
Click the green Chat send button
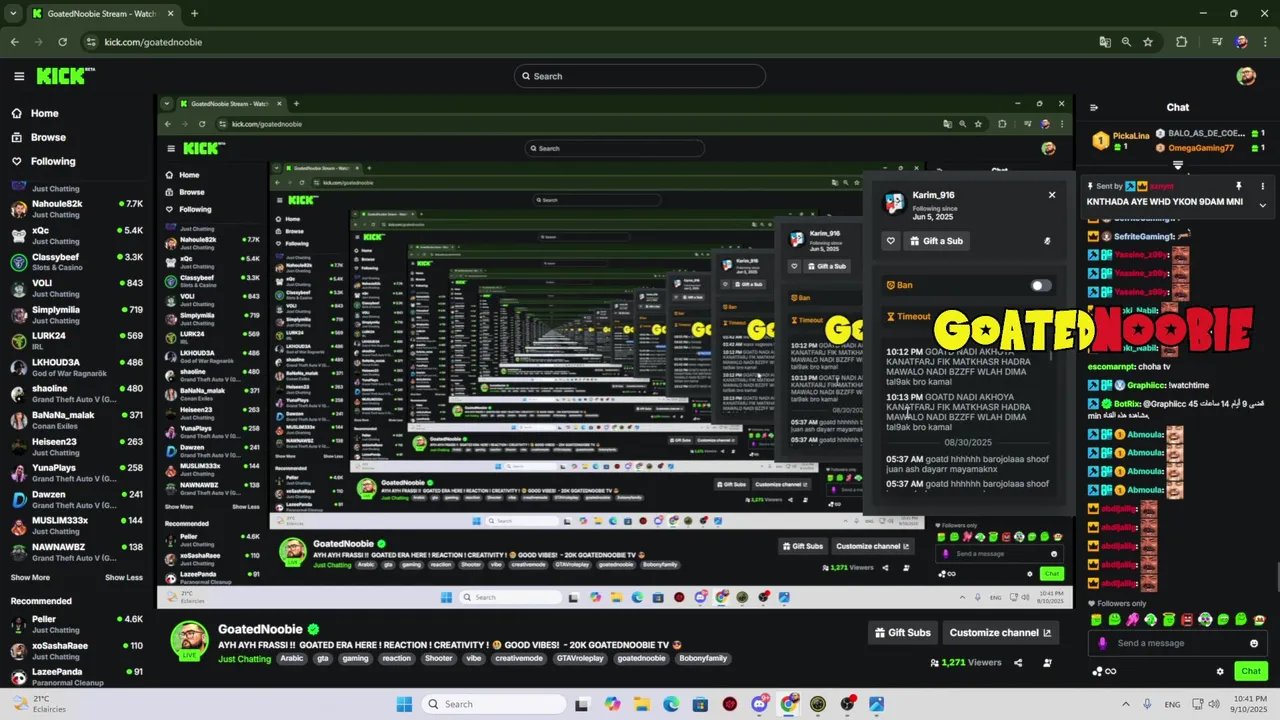[x=1251, y=671]
